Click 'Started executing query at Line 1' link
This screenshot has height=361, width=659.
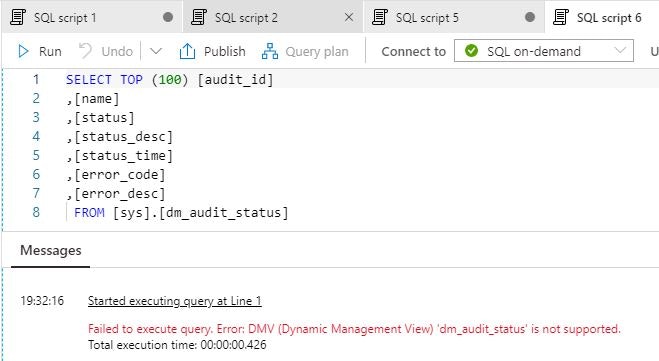174,301
